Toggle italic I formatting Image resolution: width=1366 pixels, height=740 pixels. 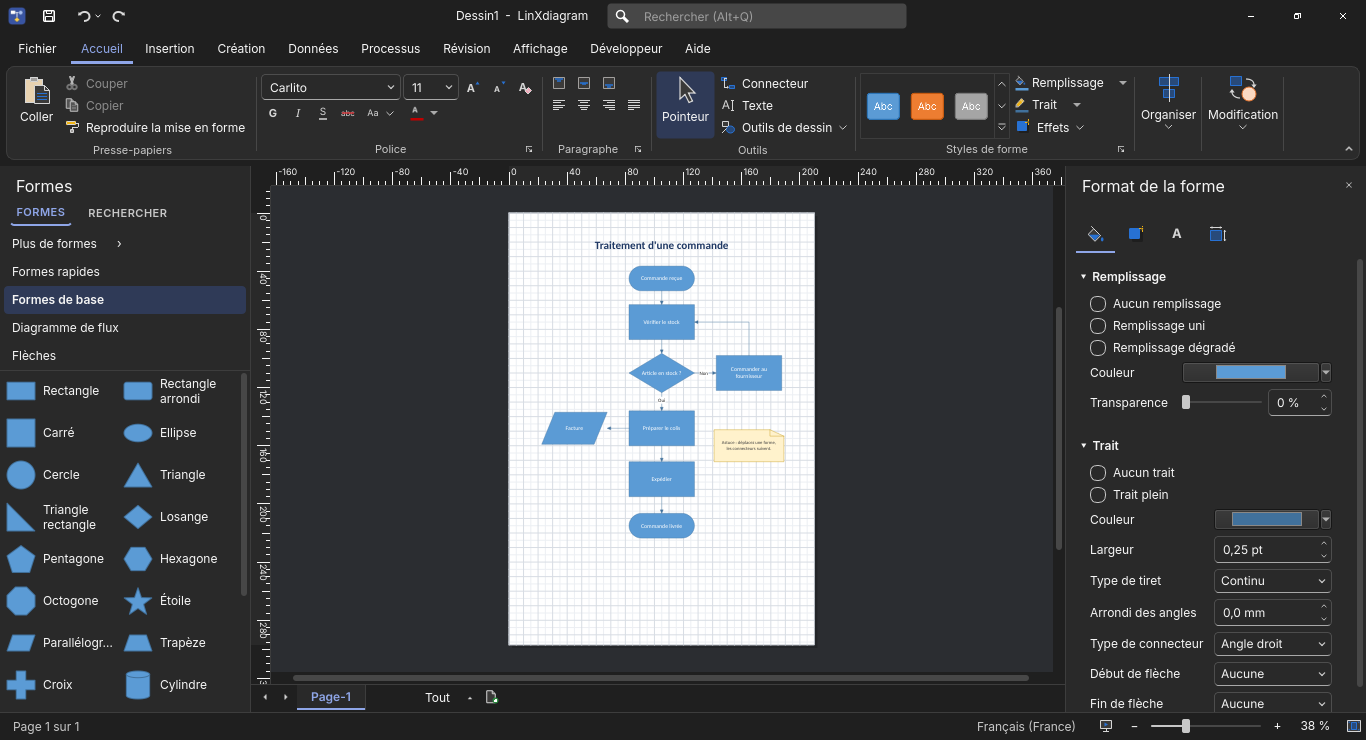tap(298, 113)
